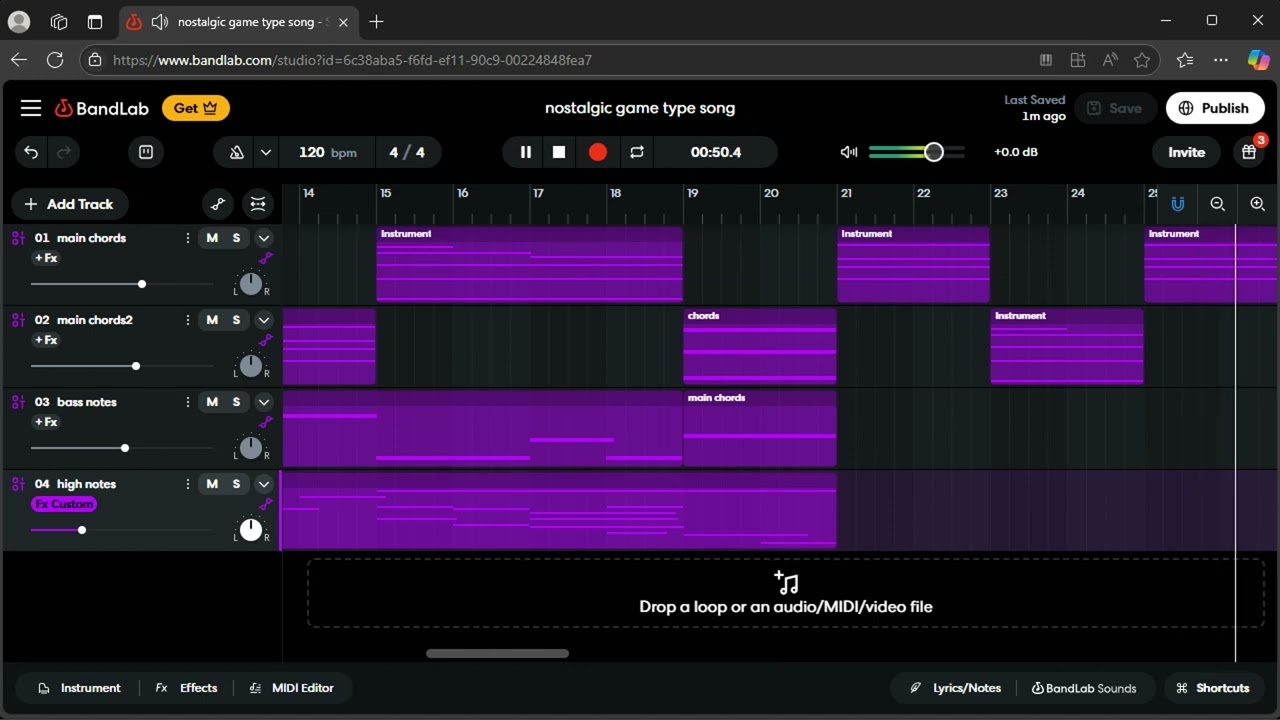Open bass notes track options menu

point(187,402)
